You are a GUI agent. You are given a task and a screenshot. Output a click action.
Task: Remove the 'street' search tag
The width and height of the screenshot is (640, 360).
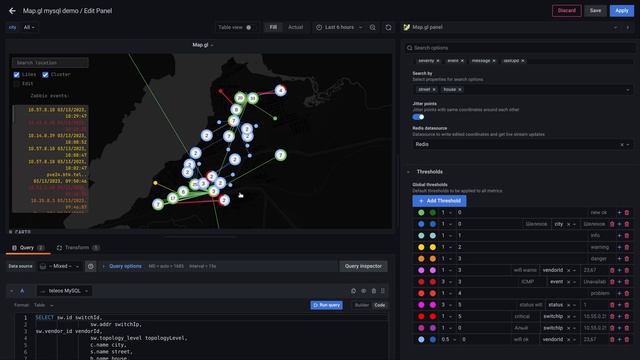[x=434, y=89]
